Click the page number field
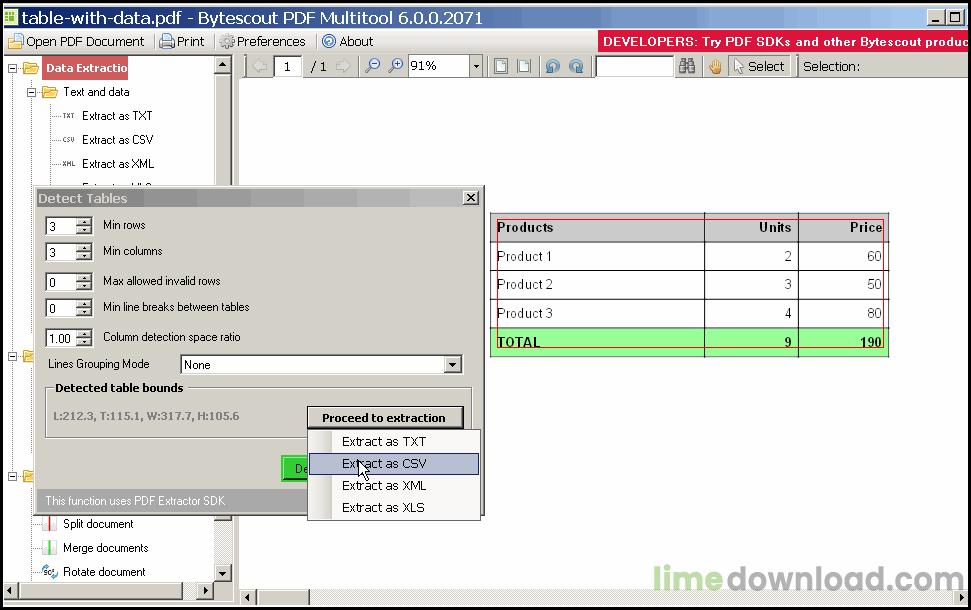The width and height of the screenshot is (971, 610). (287, 66)
